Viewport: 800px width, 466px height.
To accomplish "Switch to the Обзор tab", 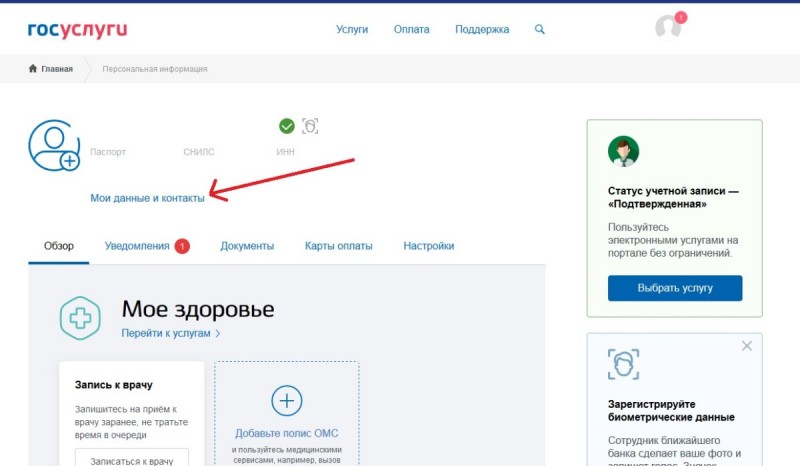I will tap(59, 246).
